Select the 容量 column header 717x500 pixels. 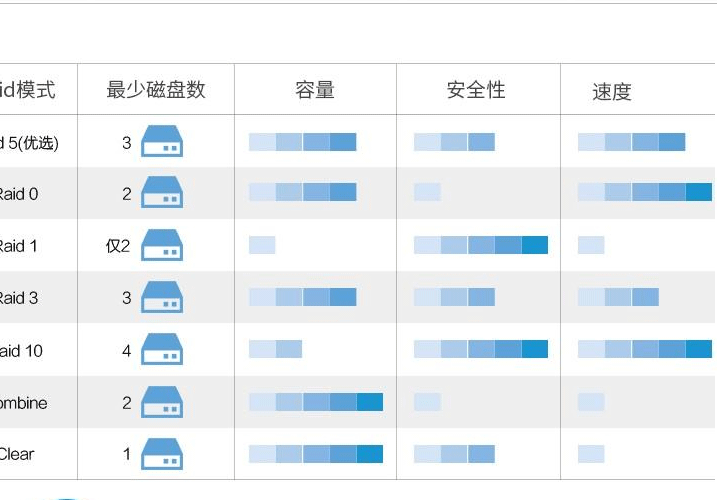315,90
